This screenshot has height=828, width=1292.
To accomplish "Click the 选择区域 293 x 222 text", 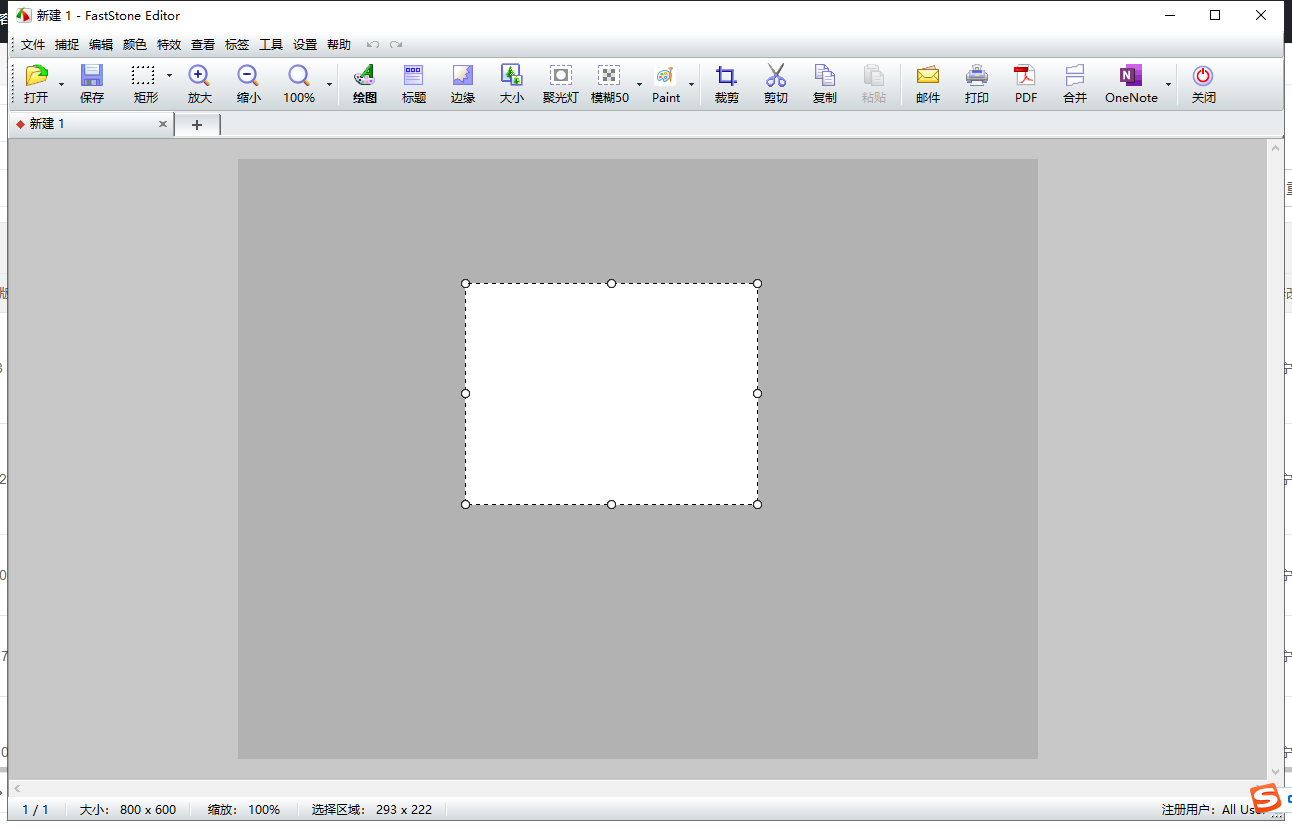I will (372, 810).
